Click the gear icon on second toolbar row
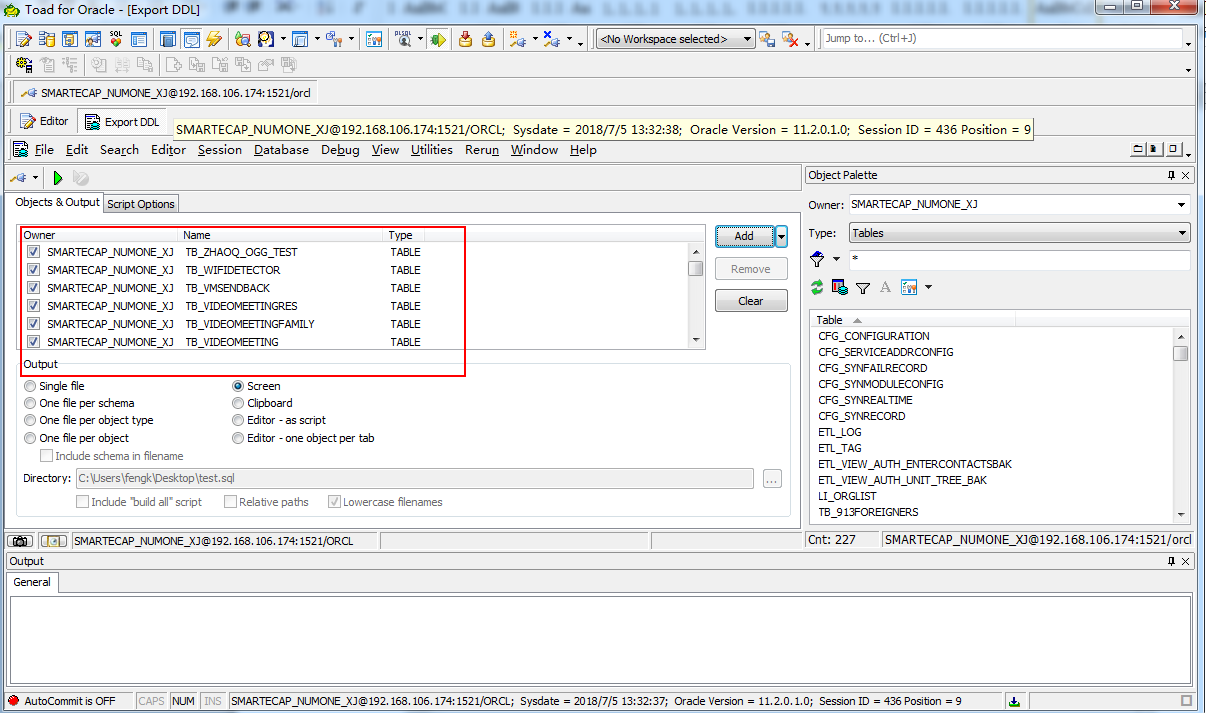The image size is (1206, 713). pyautogui.click(x=24, y=64)
